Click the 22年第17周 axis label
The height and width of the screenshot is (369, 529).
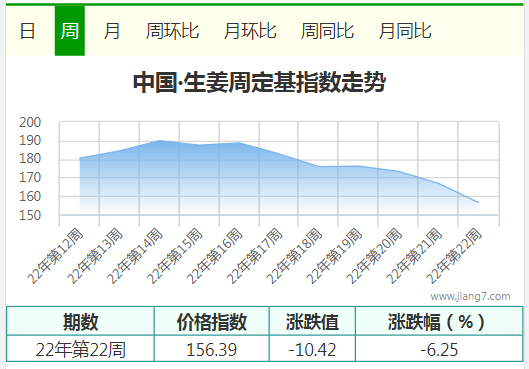(255, 256)
